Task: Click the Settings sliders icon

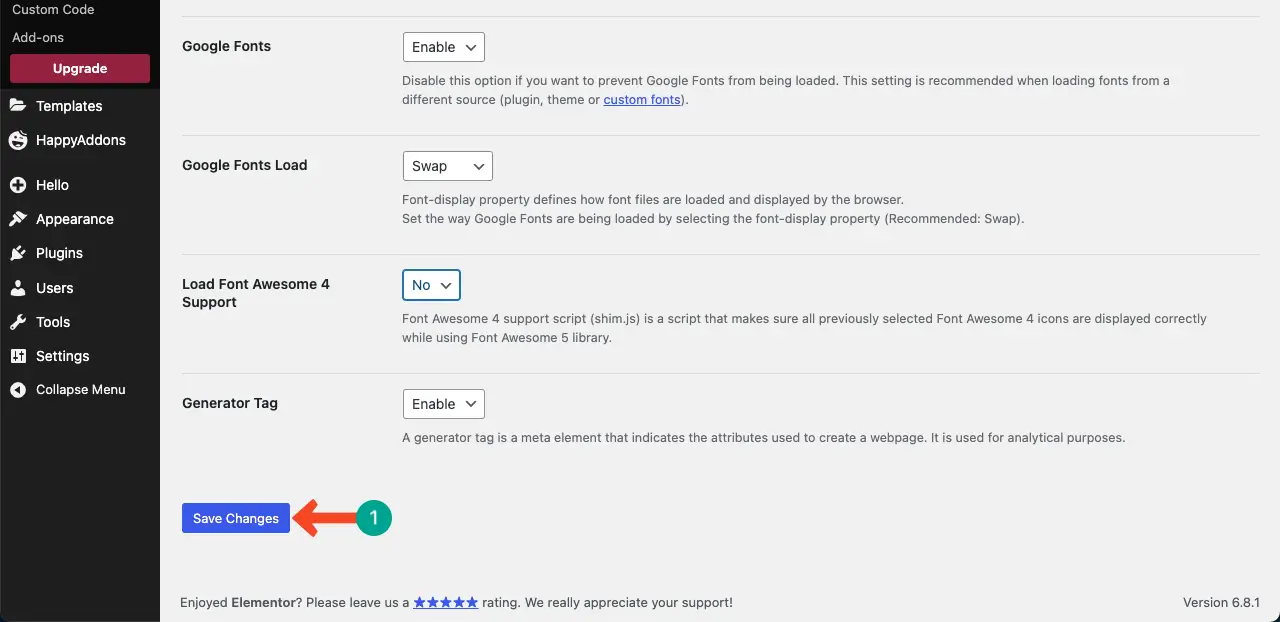Action: click(x=18, y=356)
